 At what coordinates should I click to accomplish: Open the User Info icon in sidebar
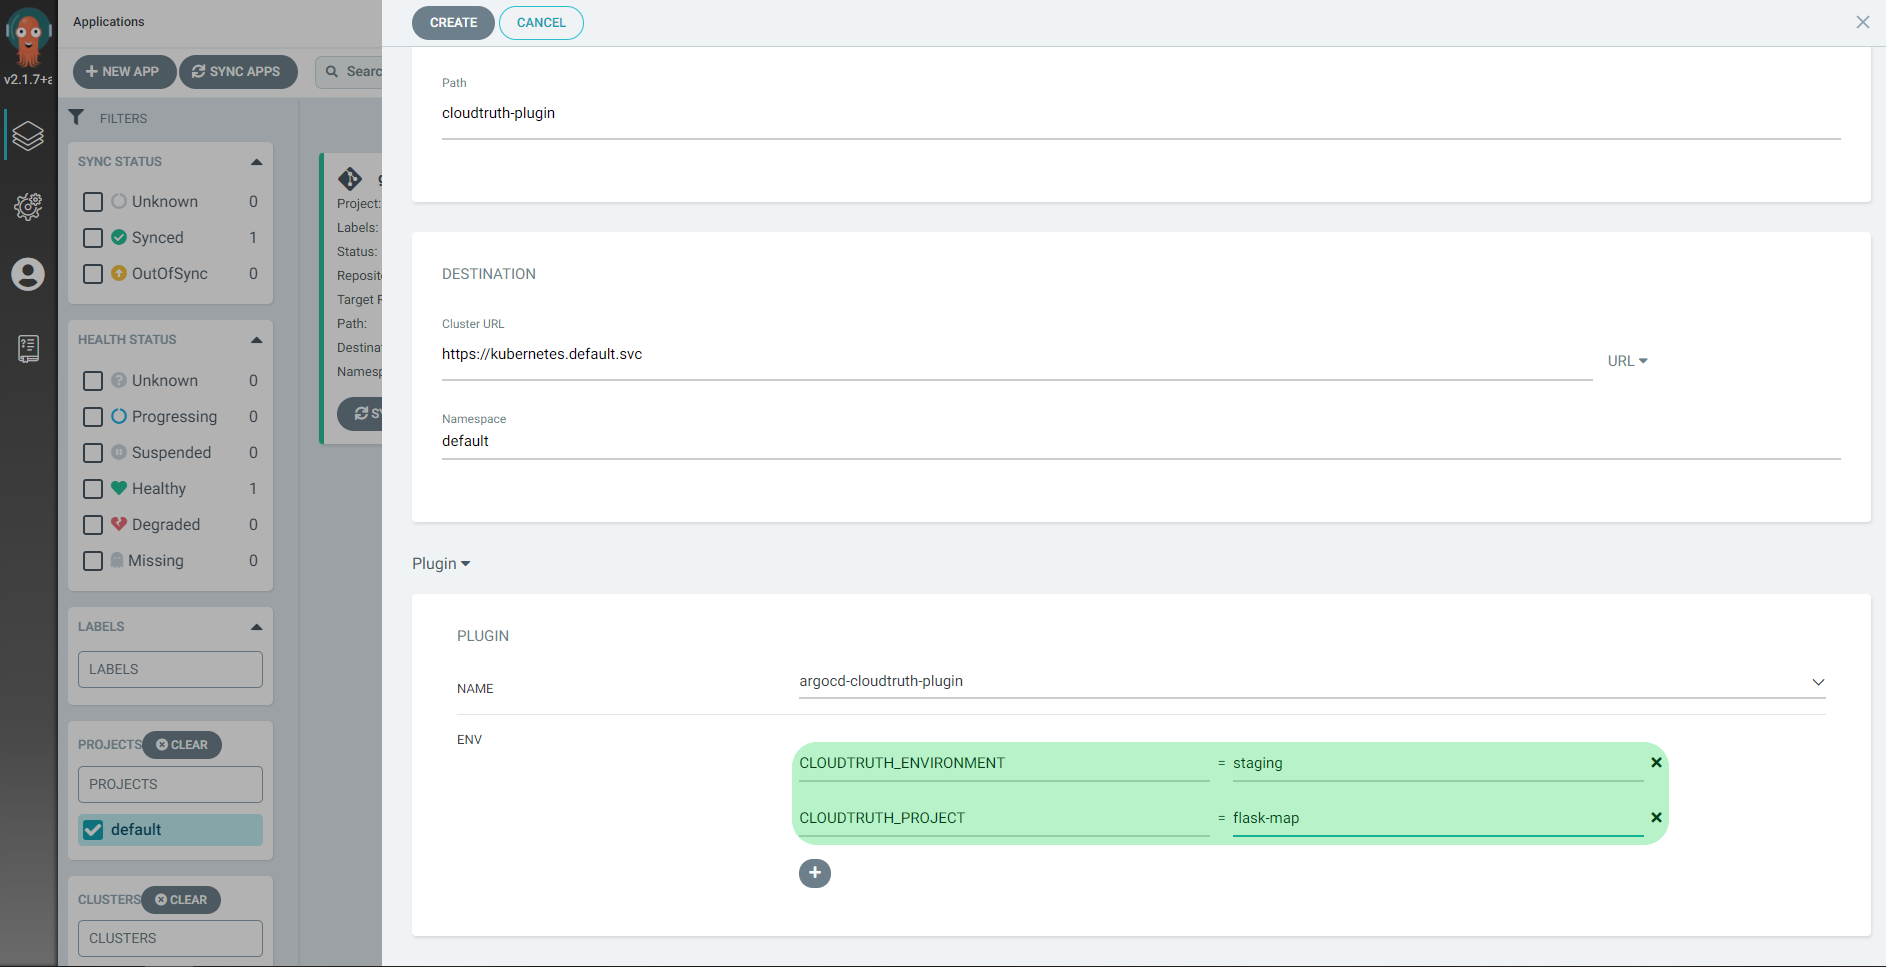[28, 274]
